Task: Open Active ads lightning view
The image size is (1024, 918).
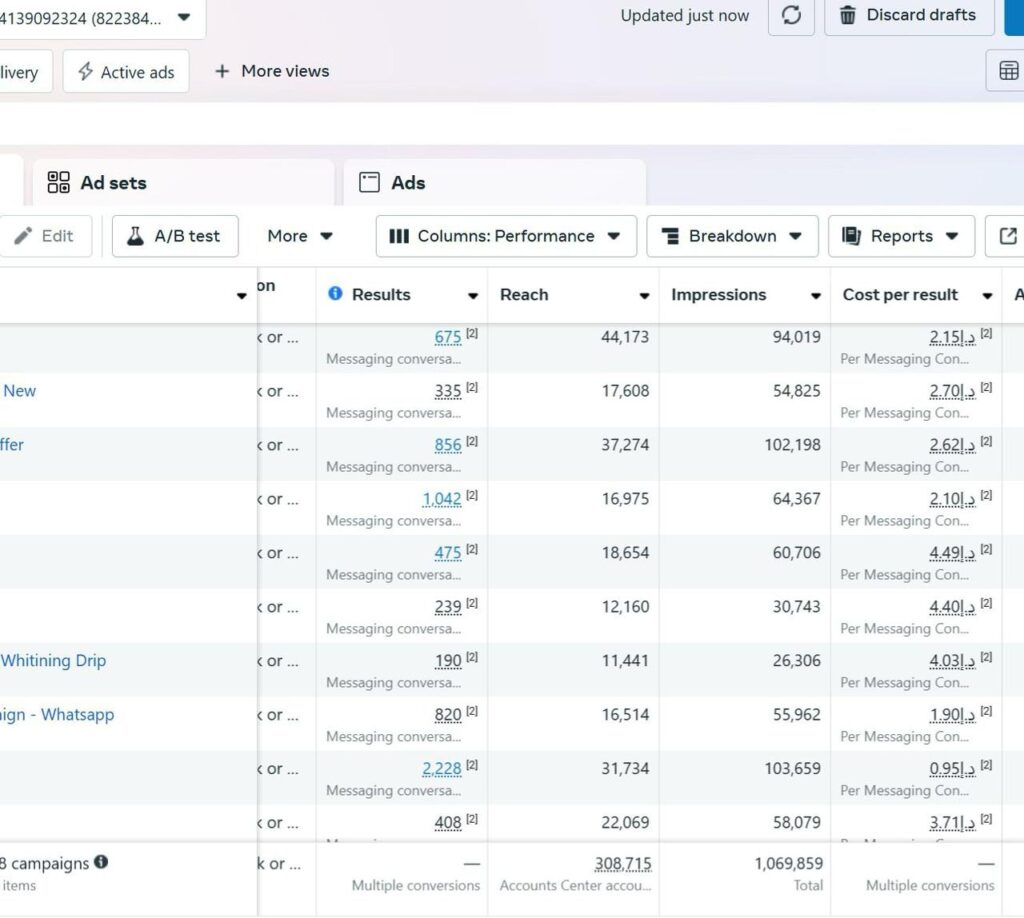Action: (x=126, y=72)
